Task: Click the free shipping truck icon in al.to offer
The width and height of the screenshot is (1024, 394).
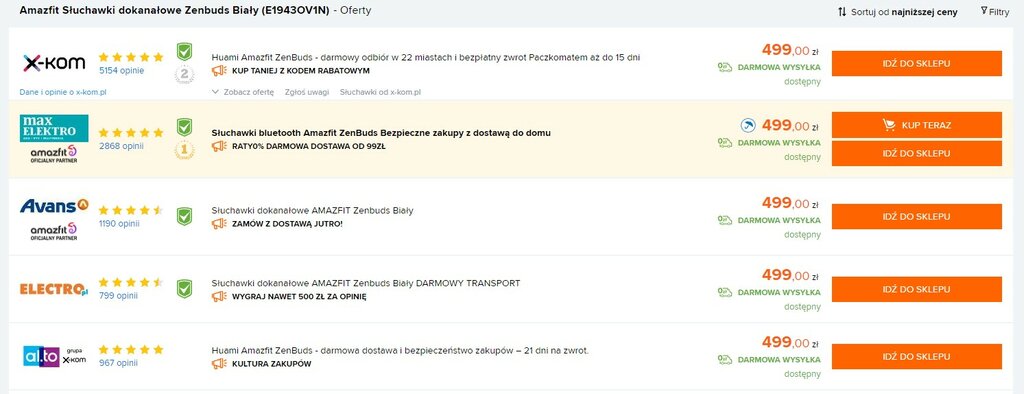Action: point(725,359)
